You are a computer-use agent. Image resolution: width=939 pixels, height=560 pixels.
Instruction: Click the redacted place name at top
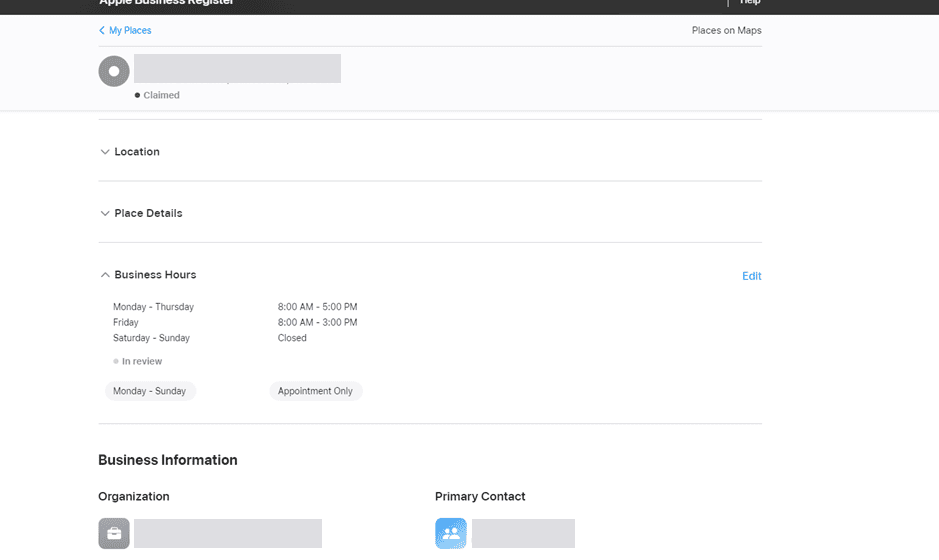(237, 68)
